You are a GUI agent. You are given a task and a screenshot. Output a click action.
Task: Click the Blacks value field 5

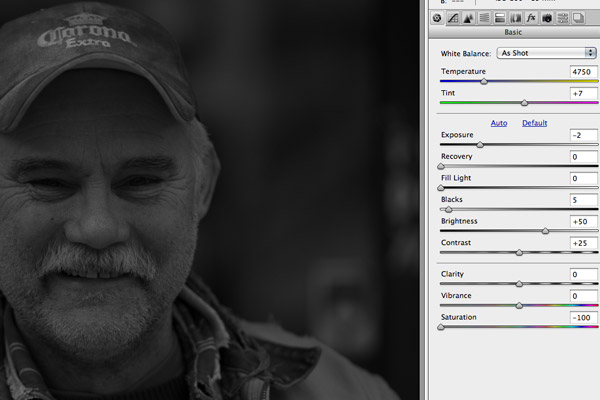[584, 200]
